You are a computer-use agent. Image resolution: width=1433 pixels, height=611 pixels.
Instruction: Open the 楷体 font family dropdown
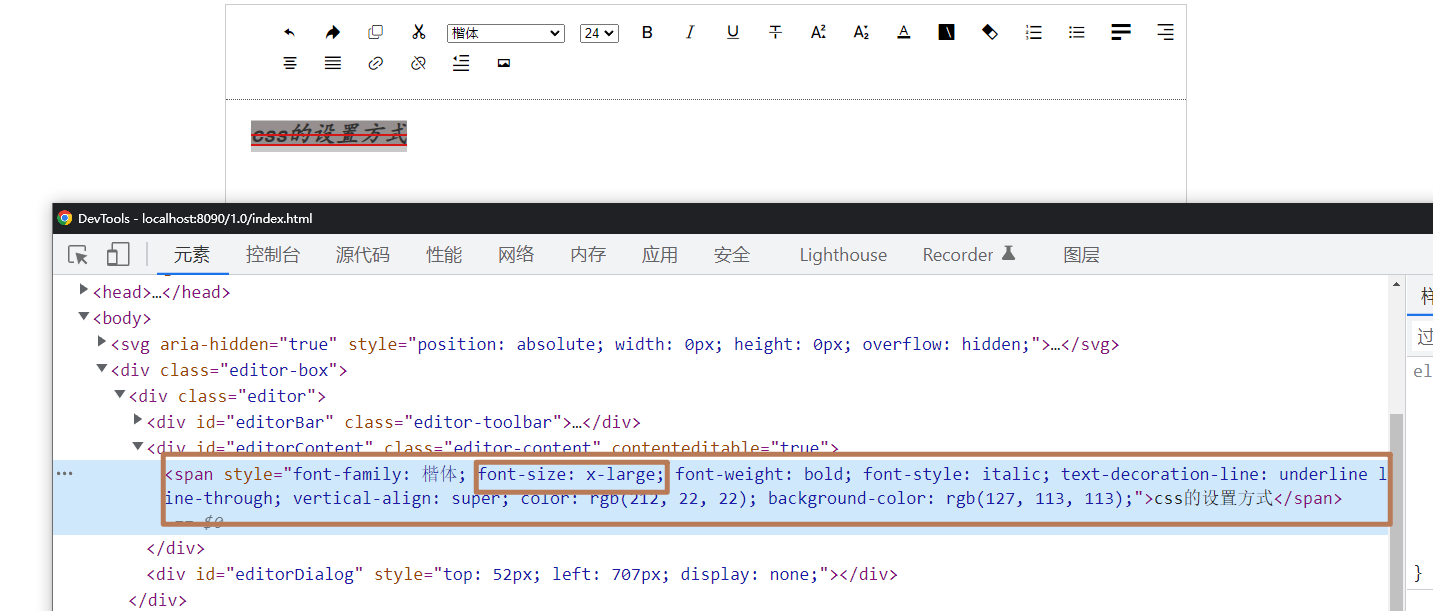tap(506, 33)
